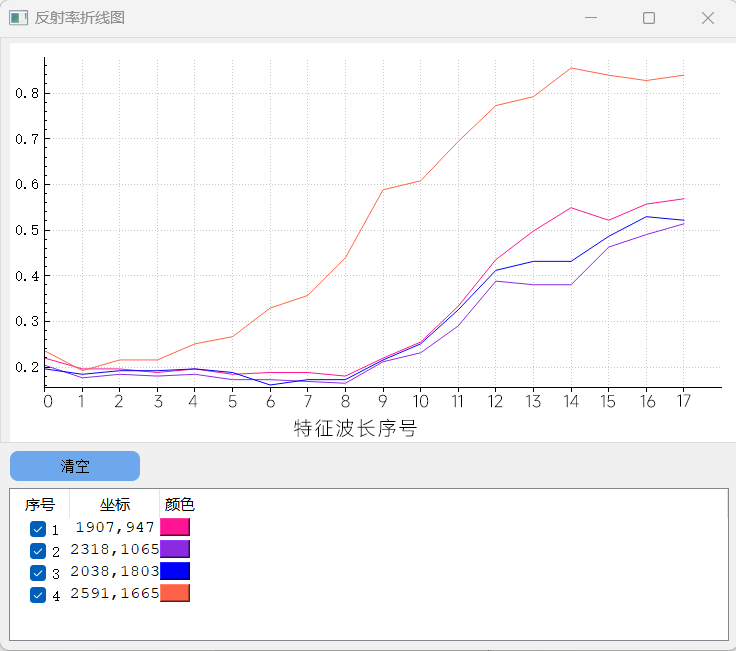Open the purple color swatch of row 2
Image resolution: width=736 pixels, height=651 pixels.
click(x=175, y=549)
